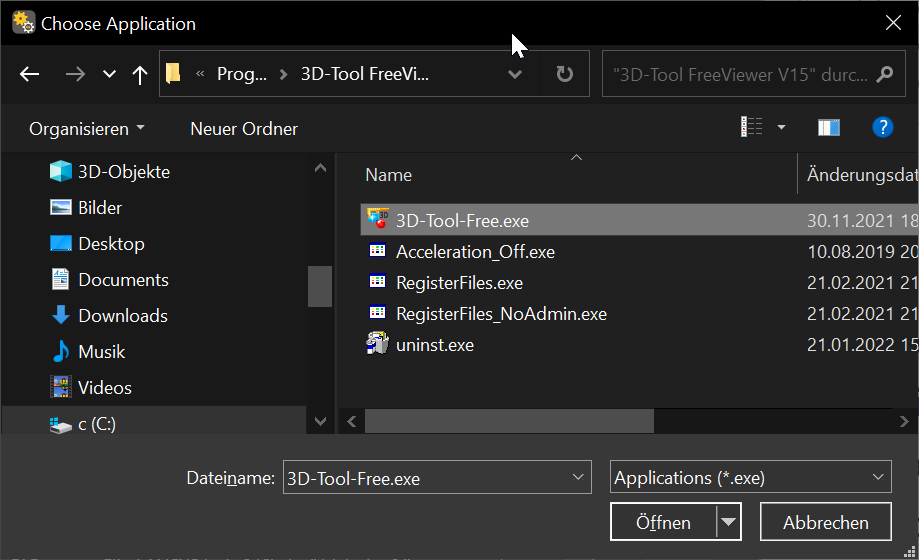Toggle the preview pane
The width and height of the screenshot is (919, 560).
[x=829, y=127]
